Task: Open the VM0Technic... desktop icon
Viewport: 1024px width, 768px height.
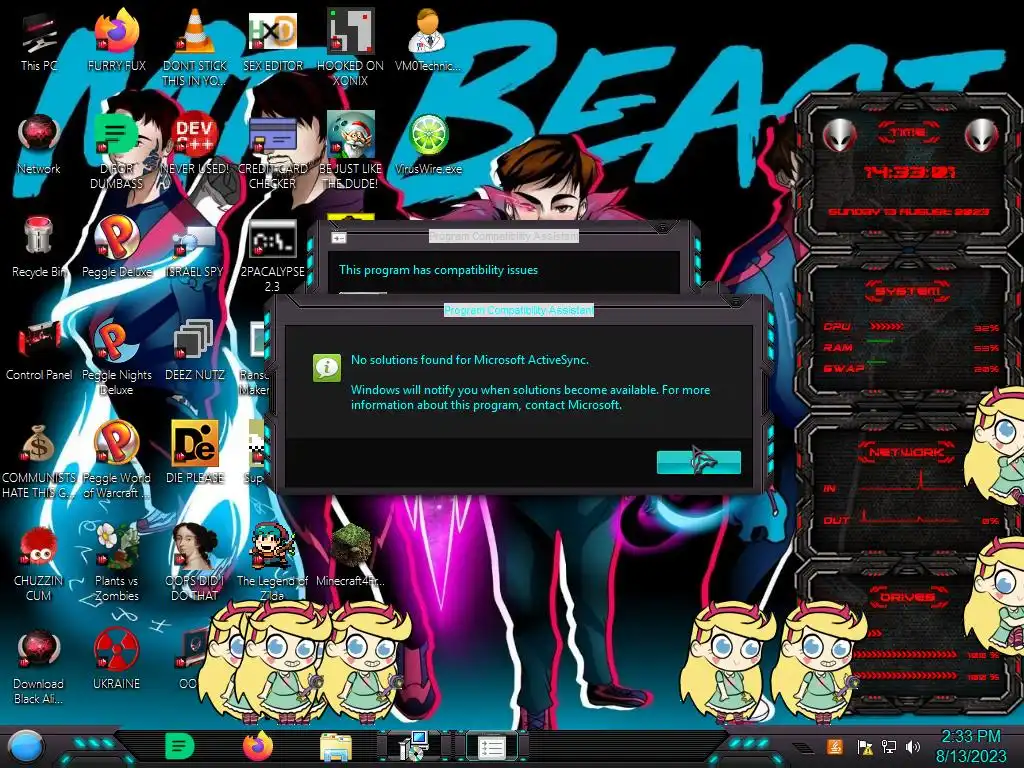Action: point(428,40)
